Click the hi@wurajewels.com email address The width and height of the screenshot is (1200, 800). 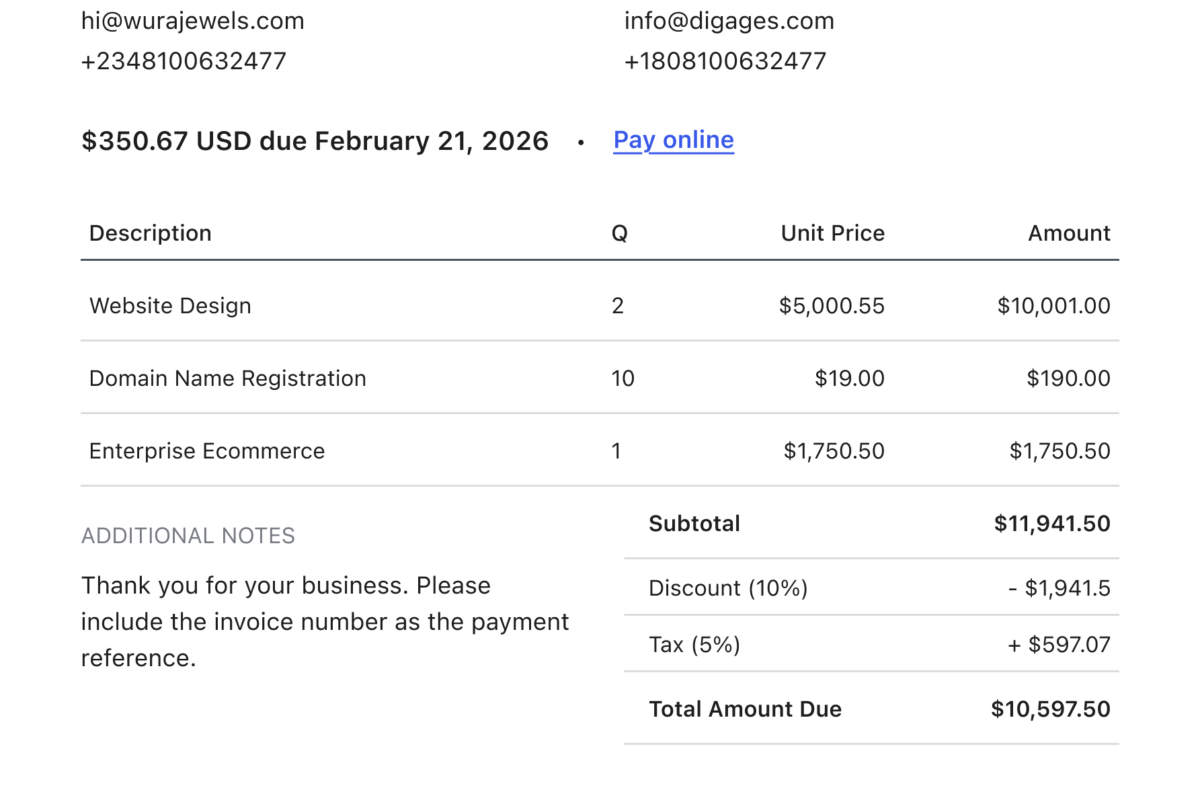[193, 21]
